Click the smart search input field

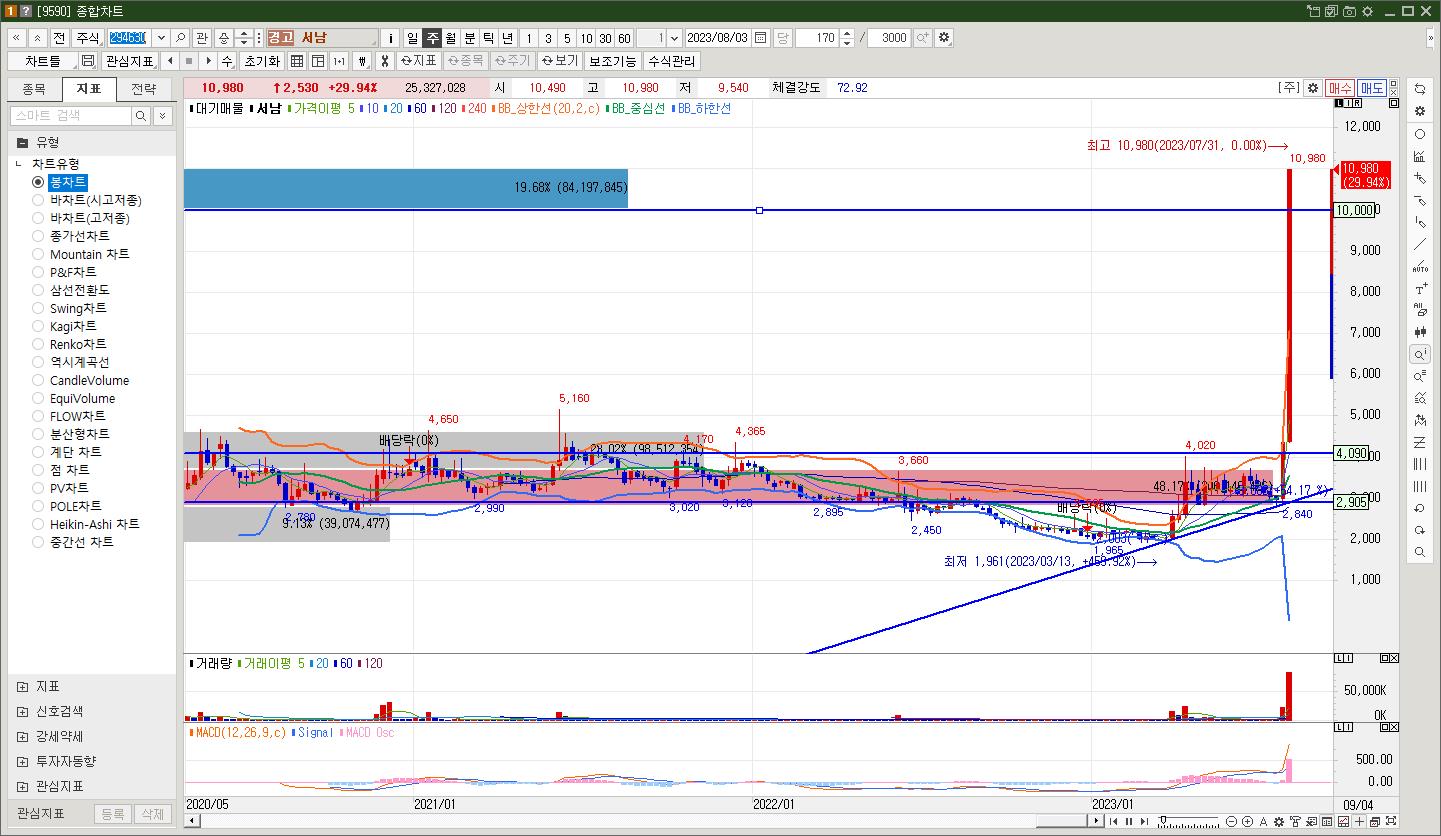click(70, 116)
